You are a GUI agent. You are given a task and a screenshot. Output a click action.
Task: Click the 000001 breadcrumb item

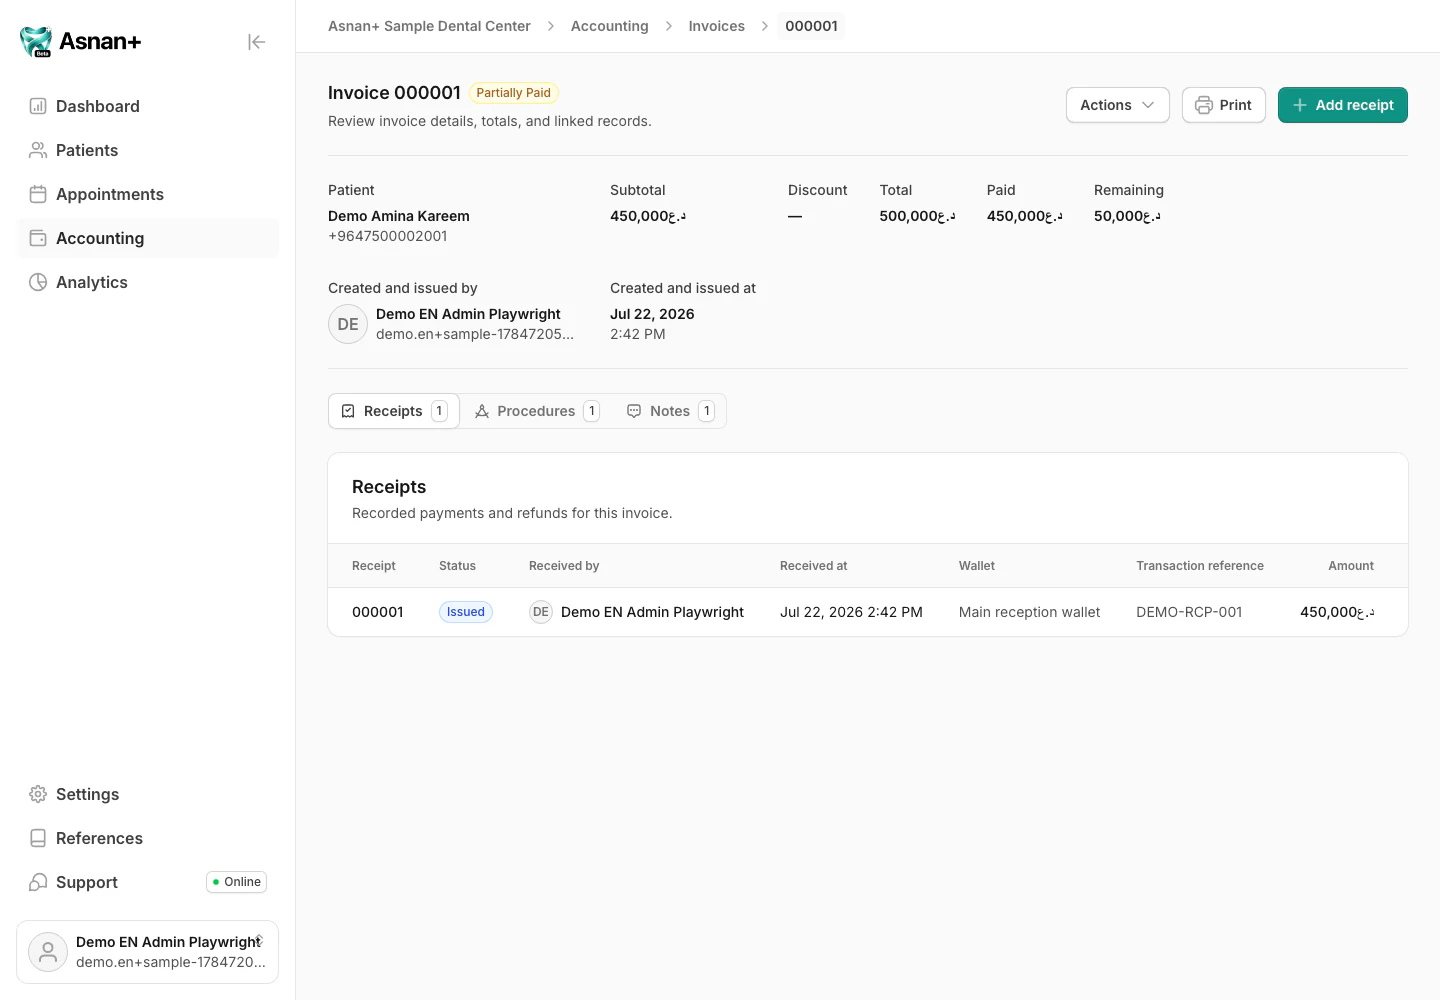pyautogui.click(x=811, y=26)
